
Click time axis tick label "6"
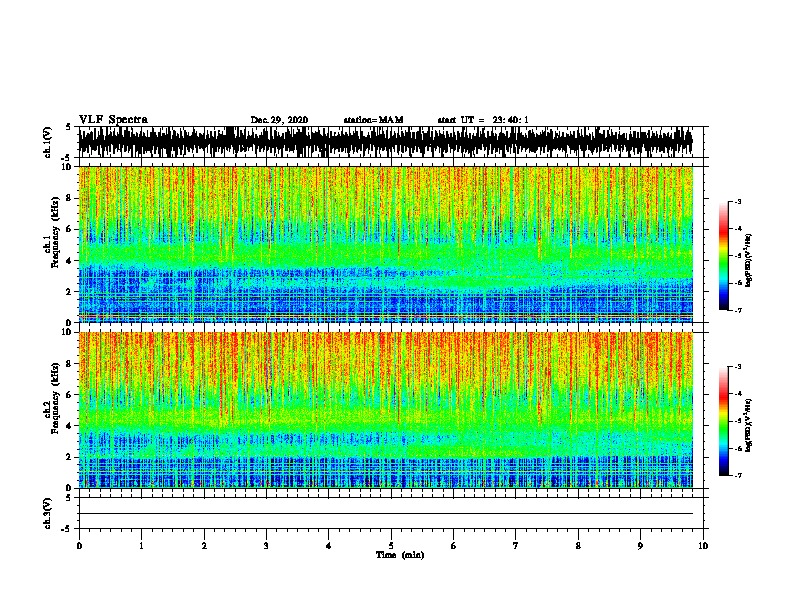[x=454, y=546]
